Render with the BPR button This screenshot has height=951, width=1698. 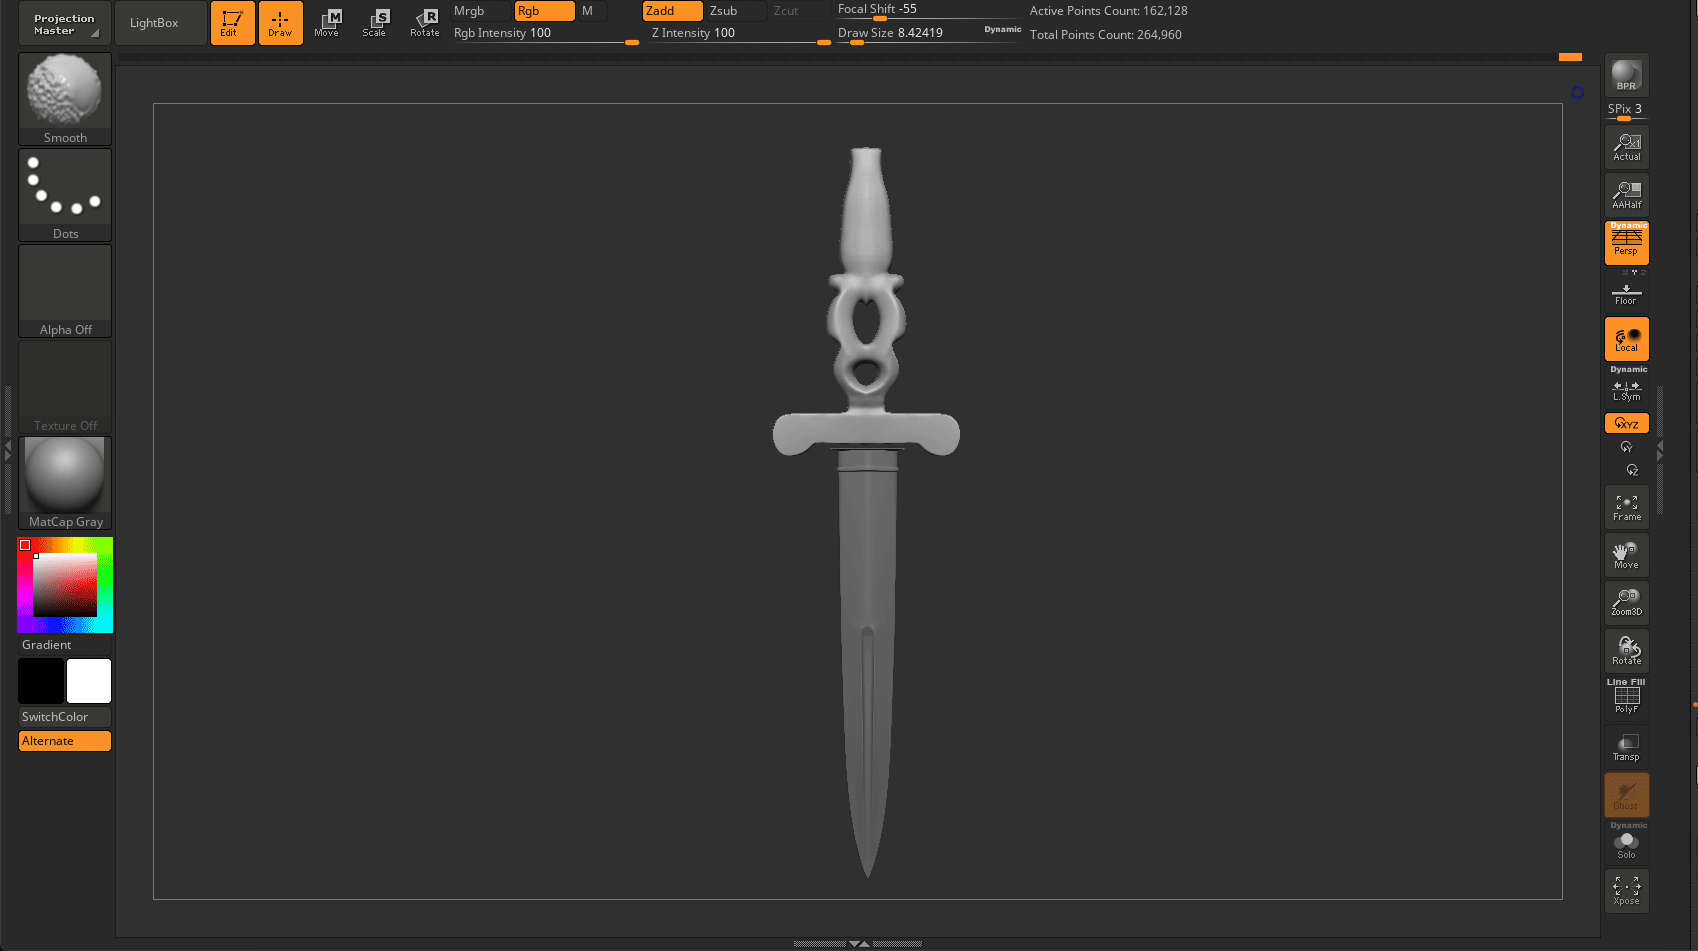click(x=1627, y=76)
